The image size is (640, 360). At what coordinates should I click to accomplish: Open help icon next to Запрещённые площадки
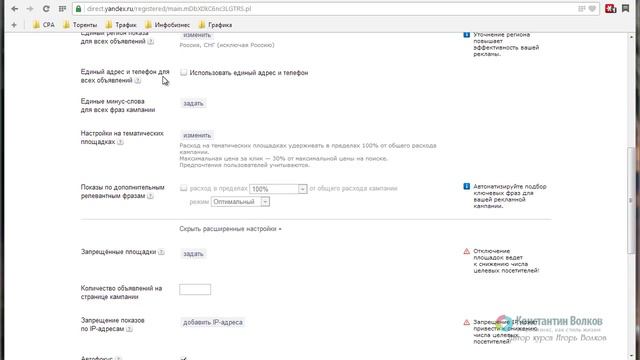(161, 252)
